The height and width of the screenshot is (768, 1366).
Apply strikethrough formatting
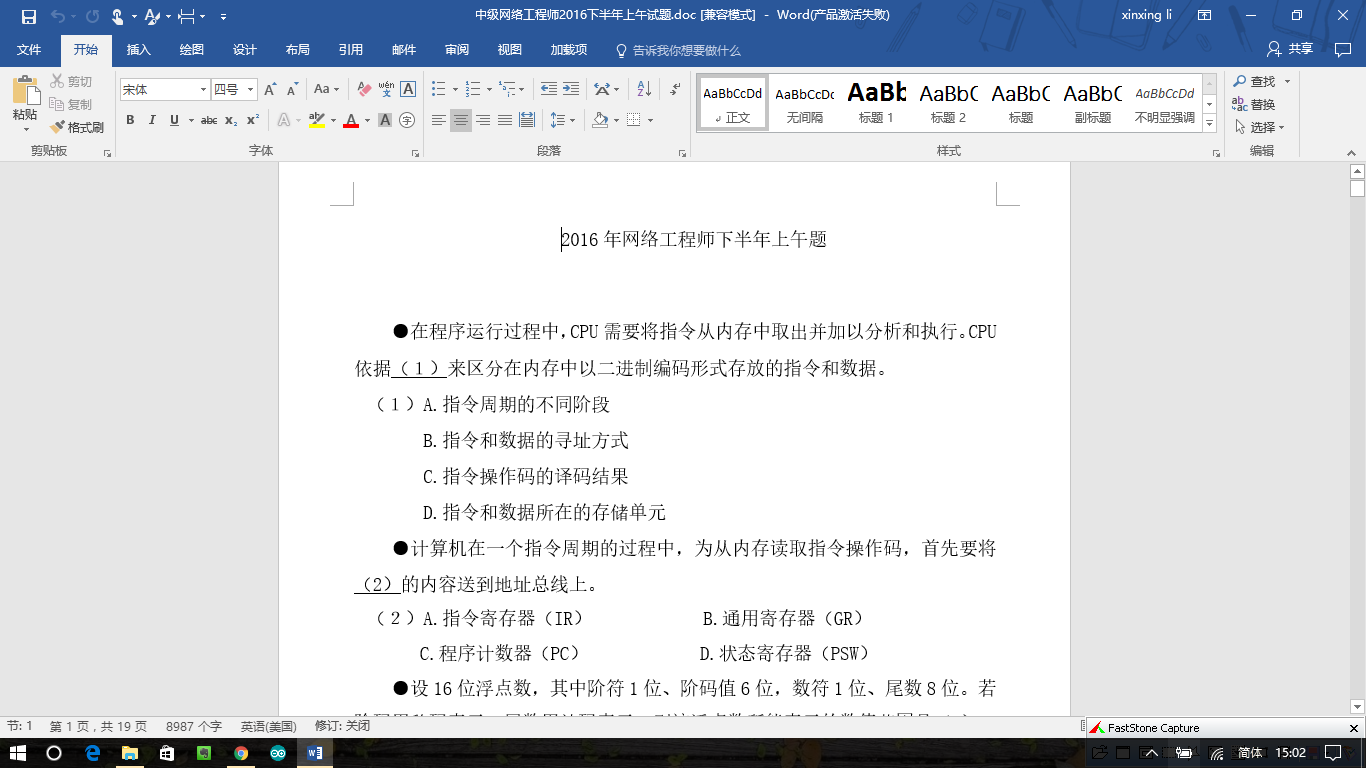pos(209,120)
